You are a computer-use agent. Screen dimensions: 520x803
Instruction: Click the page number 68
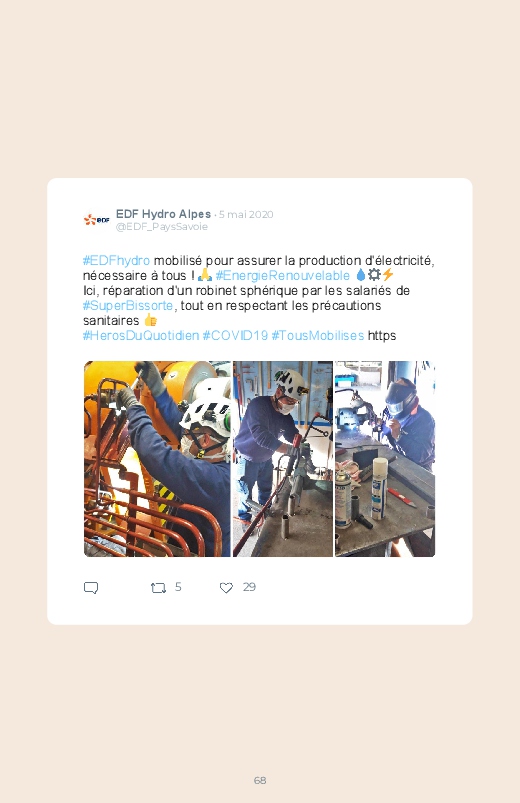coord(260,780)
